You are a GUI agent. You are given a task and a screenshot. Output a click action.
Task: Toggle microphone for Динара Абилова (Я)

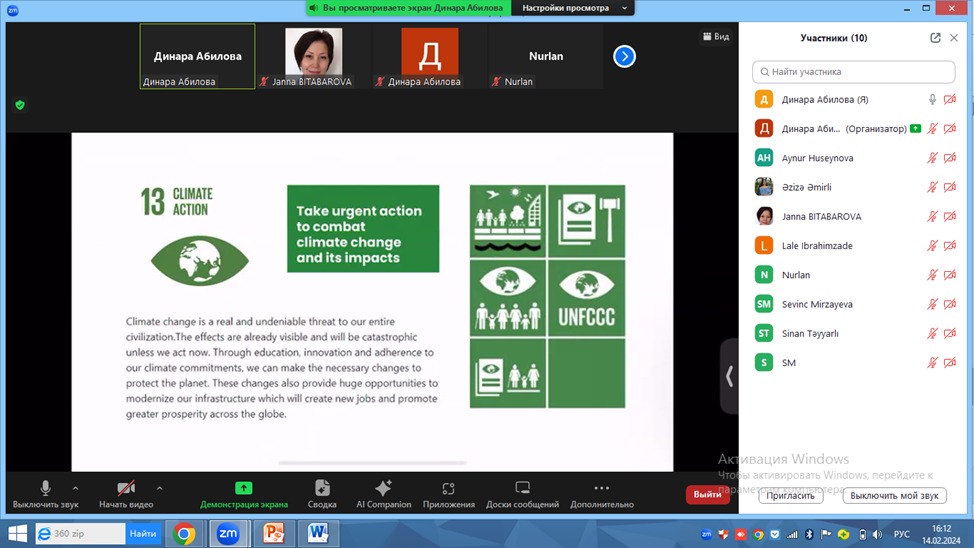tap(932, 99)
